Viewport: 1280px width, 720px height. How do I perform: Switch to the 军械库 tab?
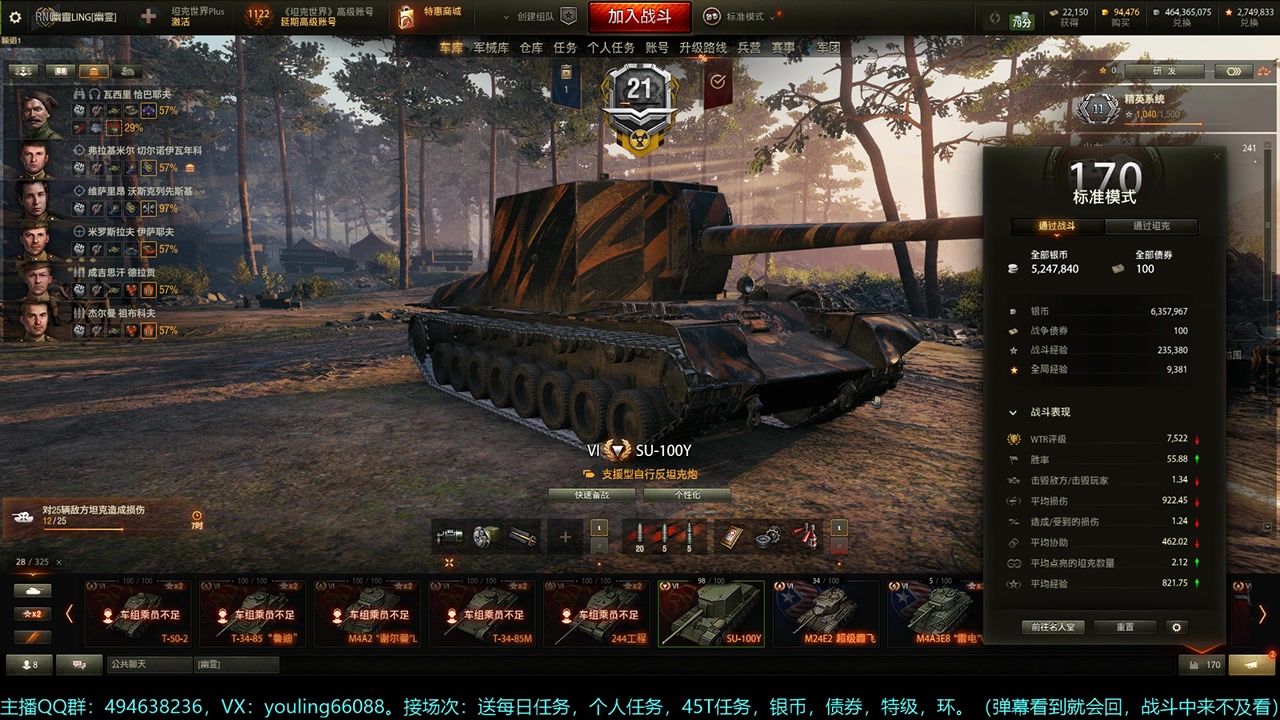pyautogui.click(x=491, y=47)
